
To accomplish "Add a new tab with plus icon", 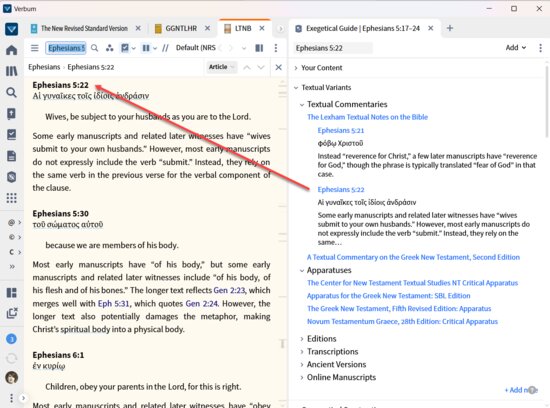I will coord(450,28).
